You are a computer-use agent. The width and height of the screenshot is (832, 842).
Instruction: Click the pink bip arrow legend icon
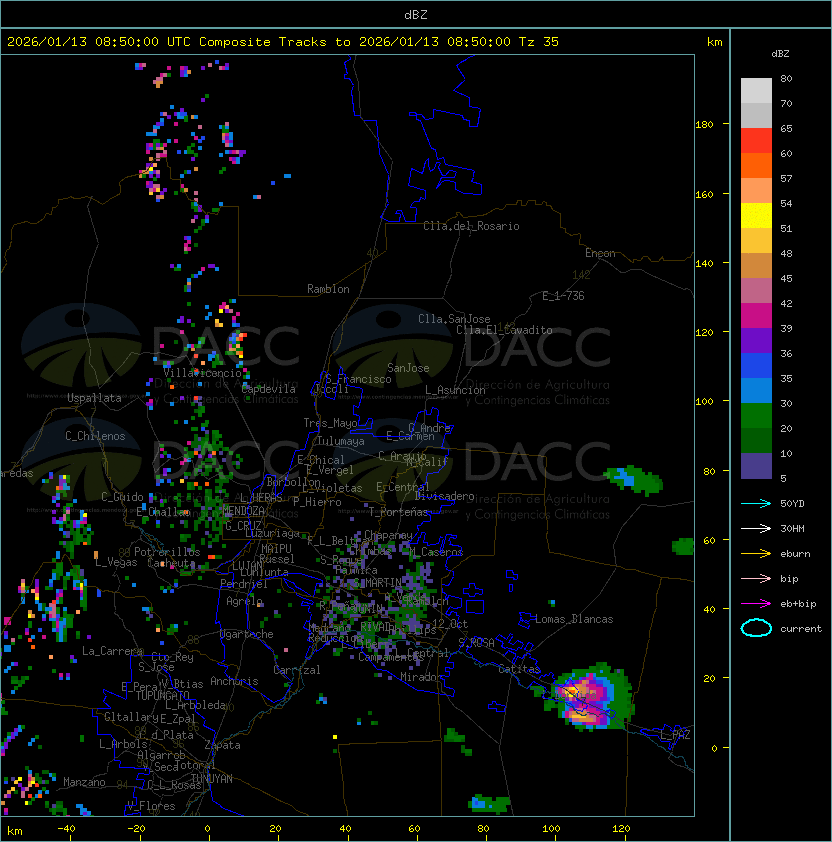click(x=756, y=578)
